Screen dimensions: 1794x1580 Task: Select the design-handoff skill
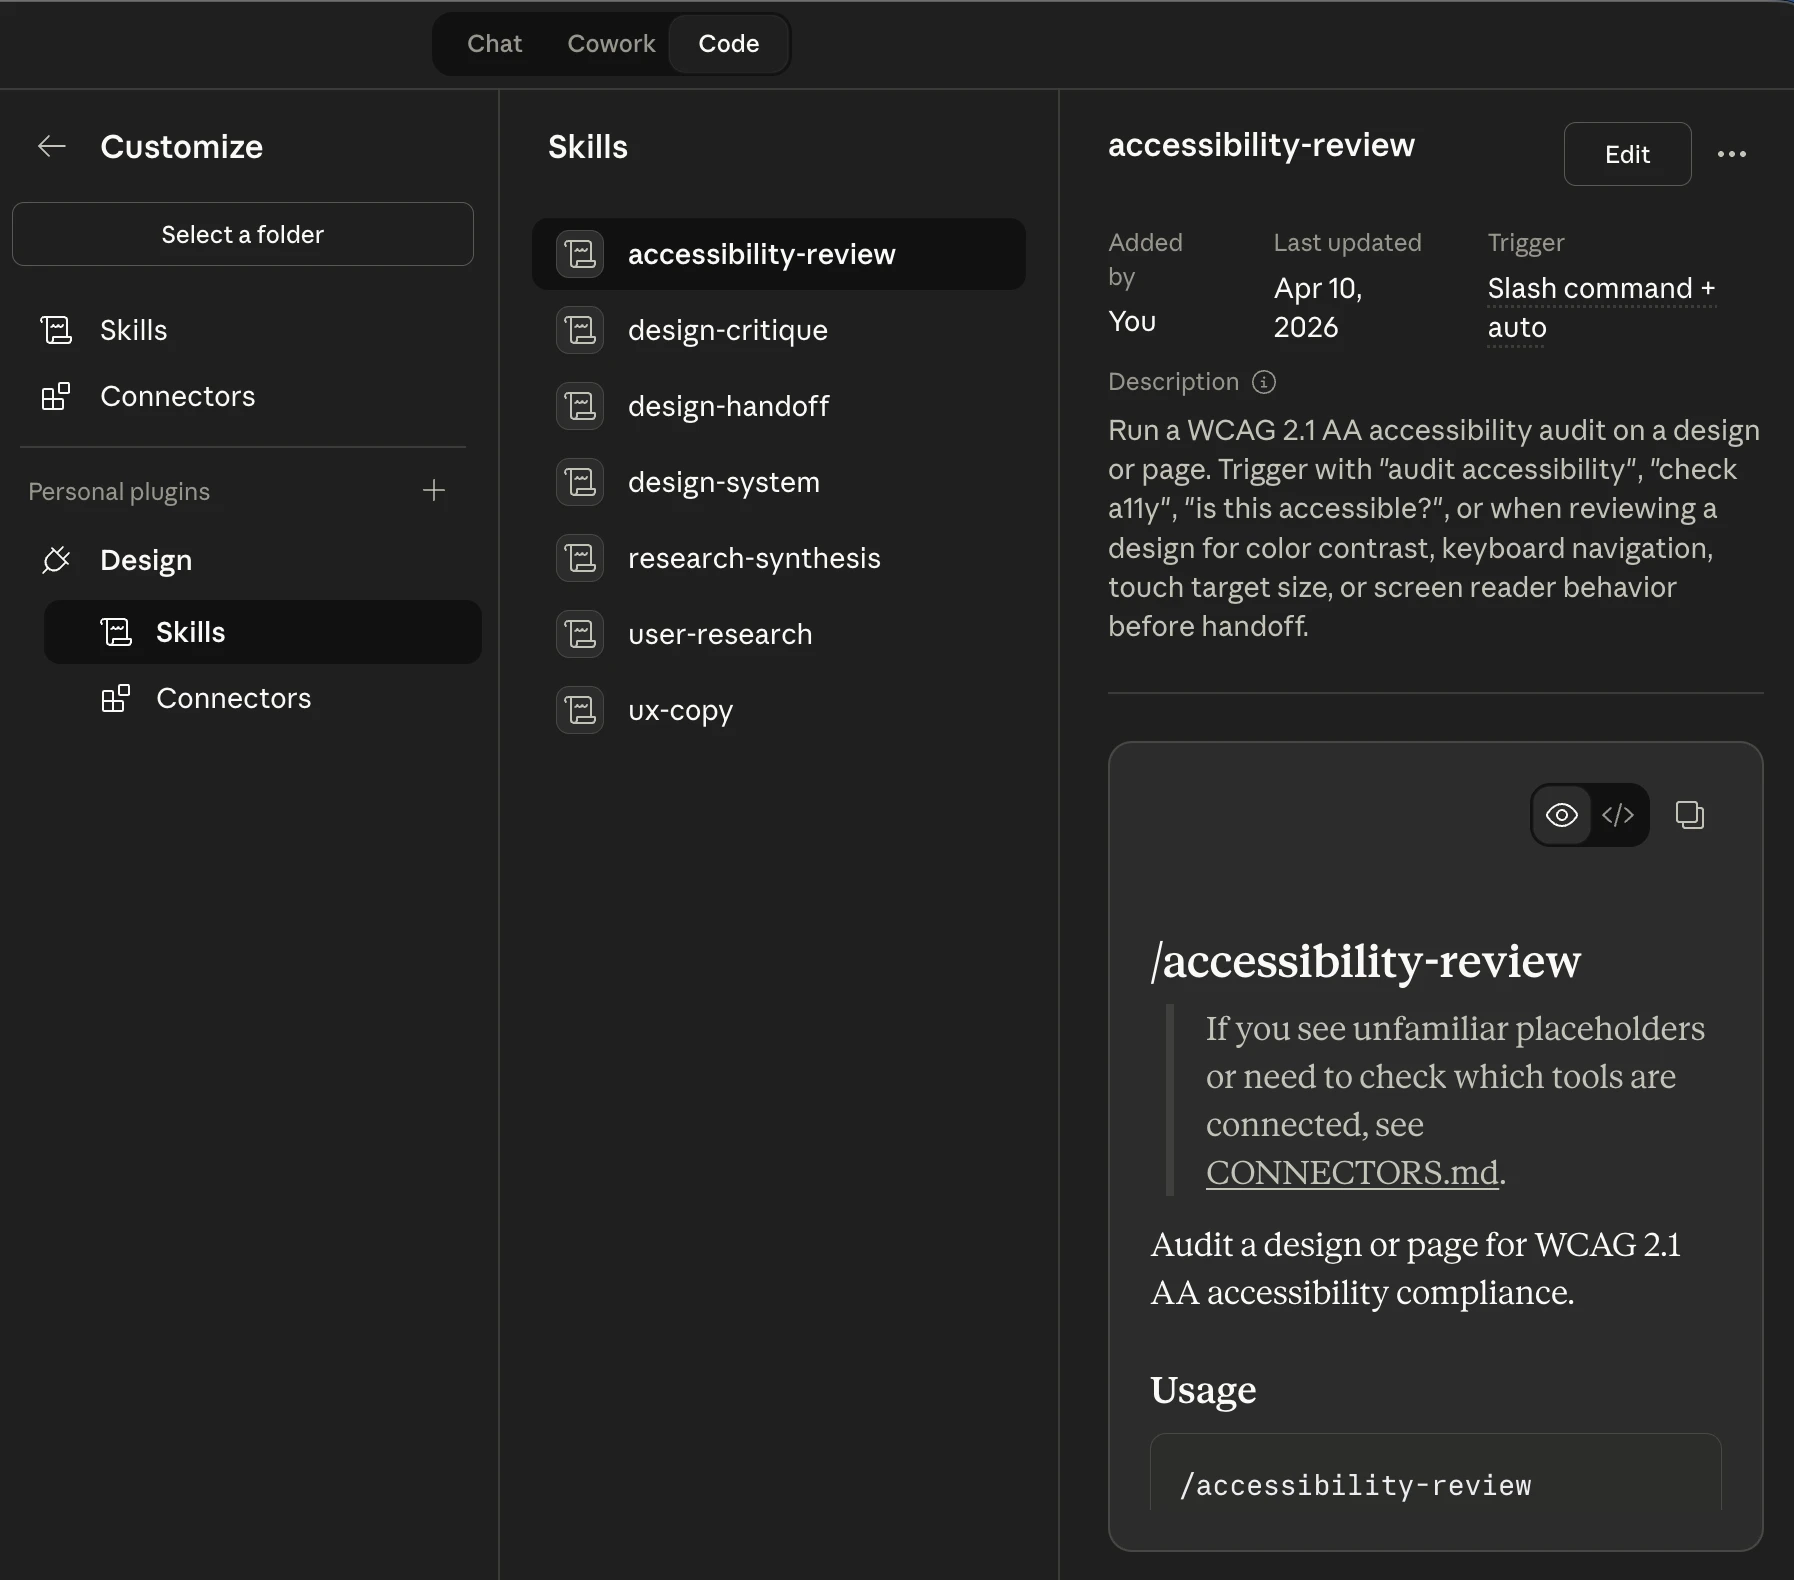point(728,406)
